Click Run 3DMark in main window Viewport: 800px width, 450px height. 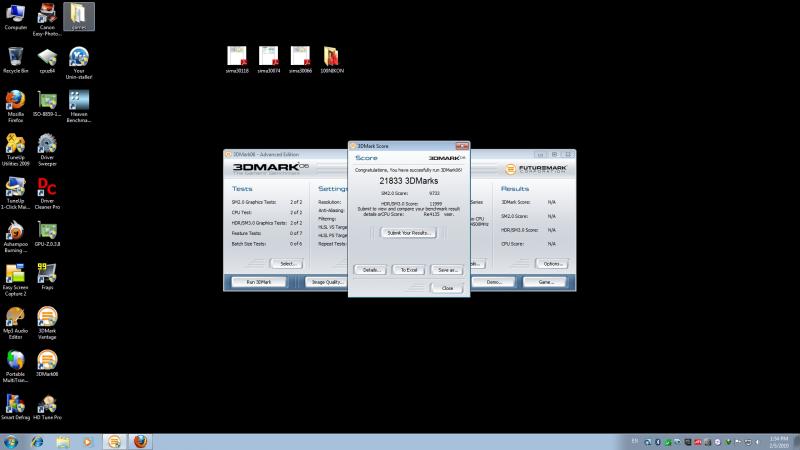[x=259, y=282]
